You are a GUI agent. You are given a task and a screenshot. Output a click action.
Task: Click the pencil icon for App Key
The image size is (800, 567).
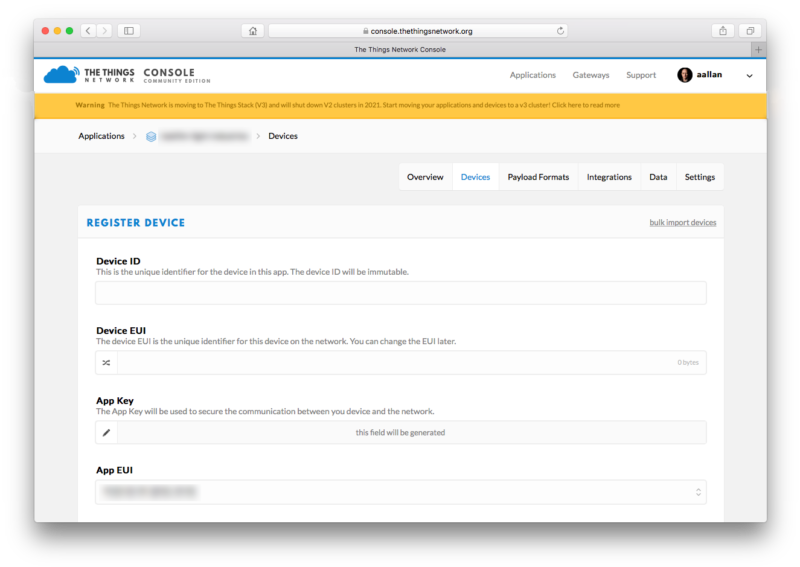click(106, 432)
